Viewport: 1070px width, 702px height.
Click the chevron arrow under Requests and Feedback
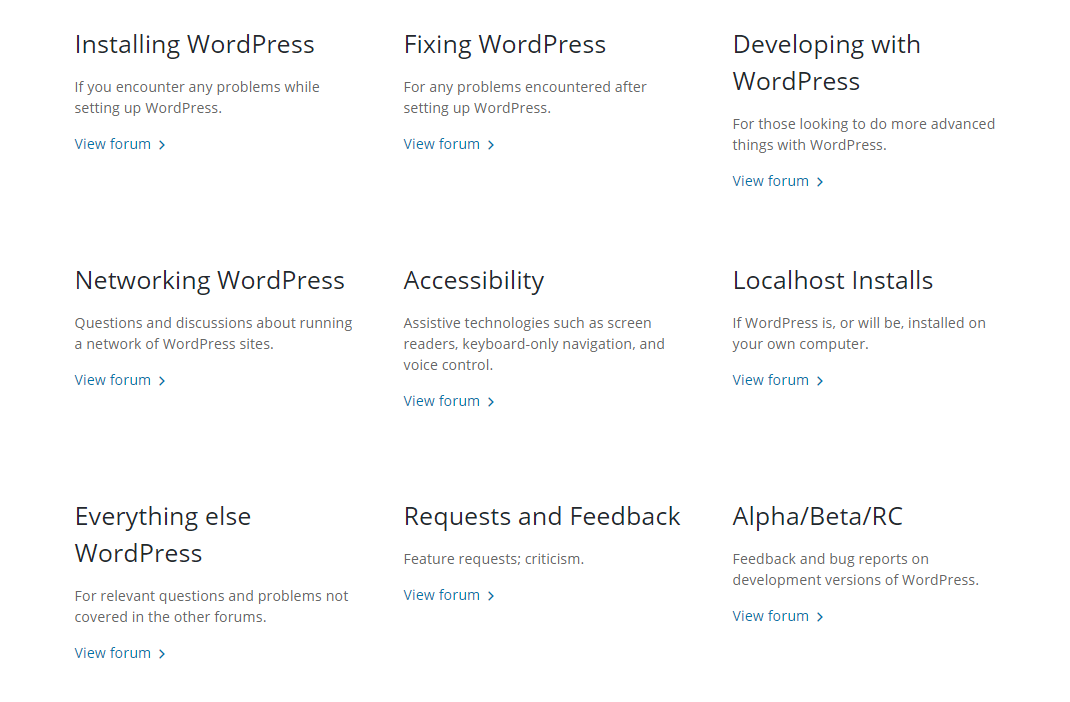pos(491,596)
